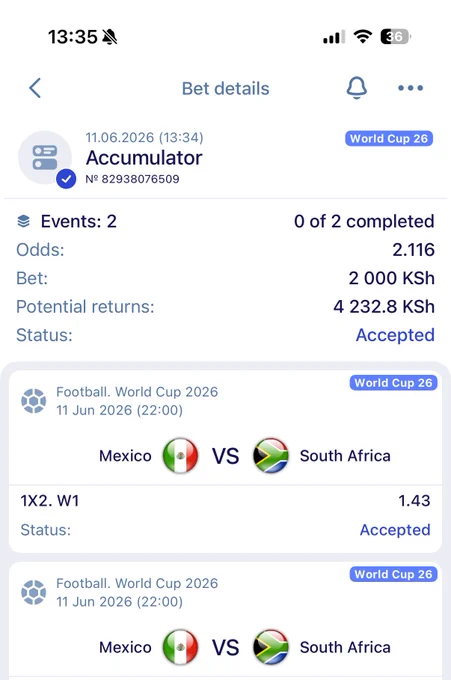Viewport: 451px width, 680px height.
Task: Tap World Cup 26 tag on second event
Action: click(x=393, y=574)
